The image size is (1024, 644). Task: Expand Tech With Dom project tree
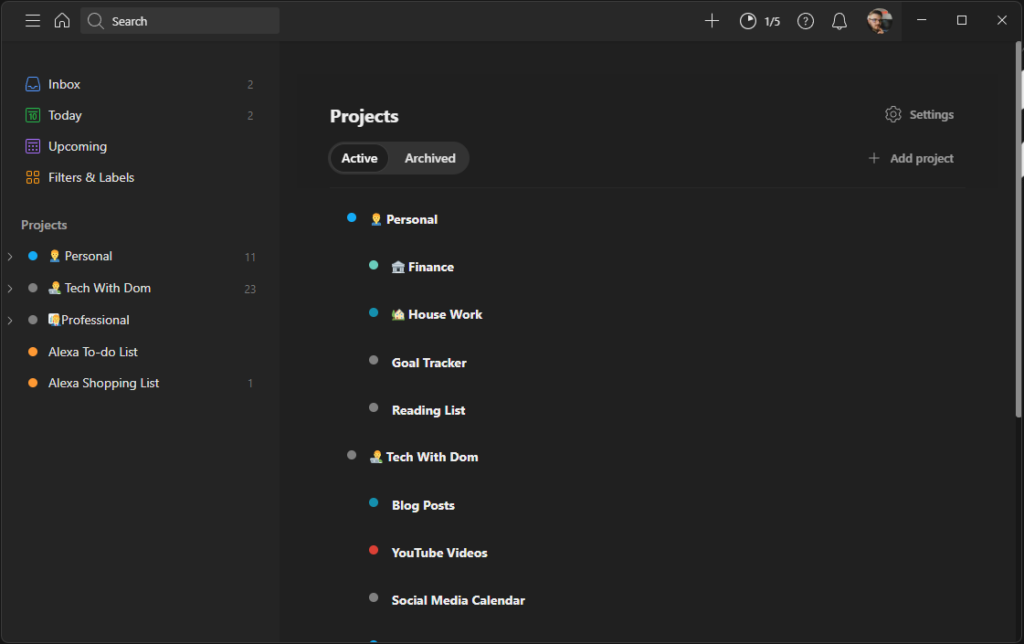pos(10,288)
